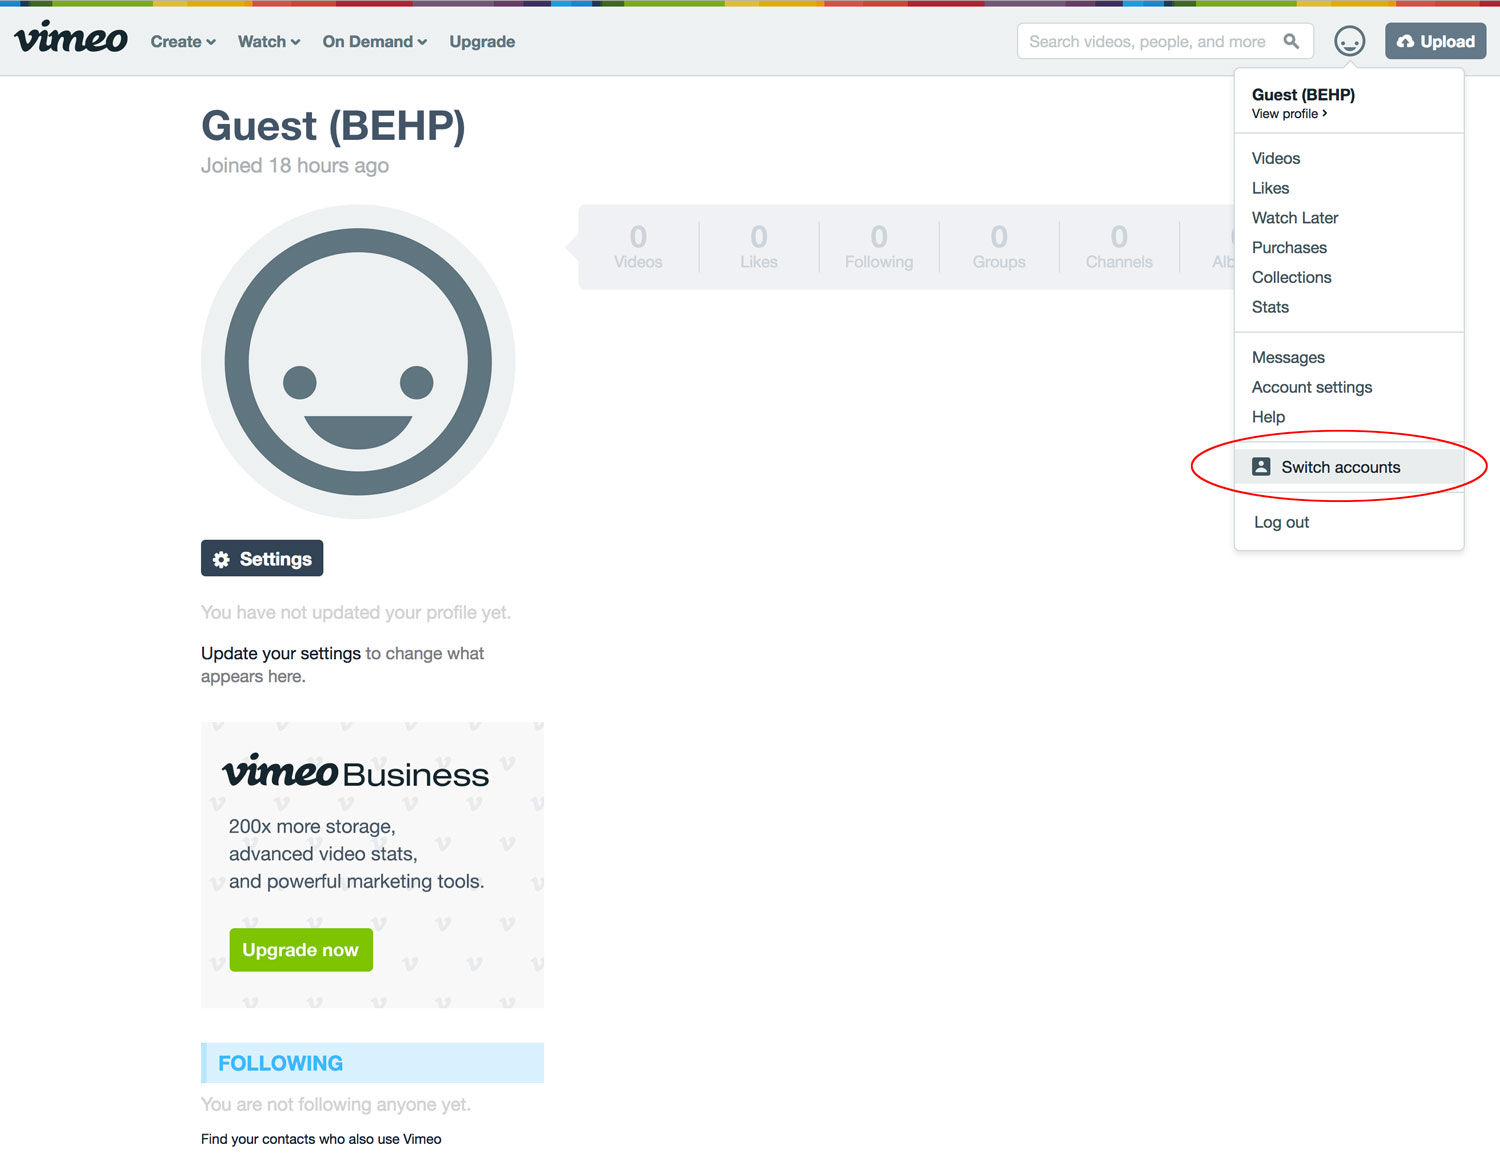Expand the On Demand dropdown menu
The height and width of the screenshot is (1159, 1500).
point(374,42)
